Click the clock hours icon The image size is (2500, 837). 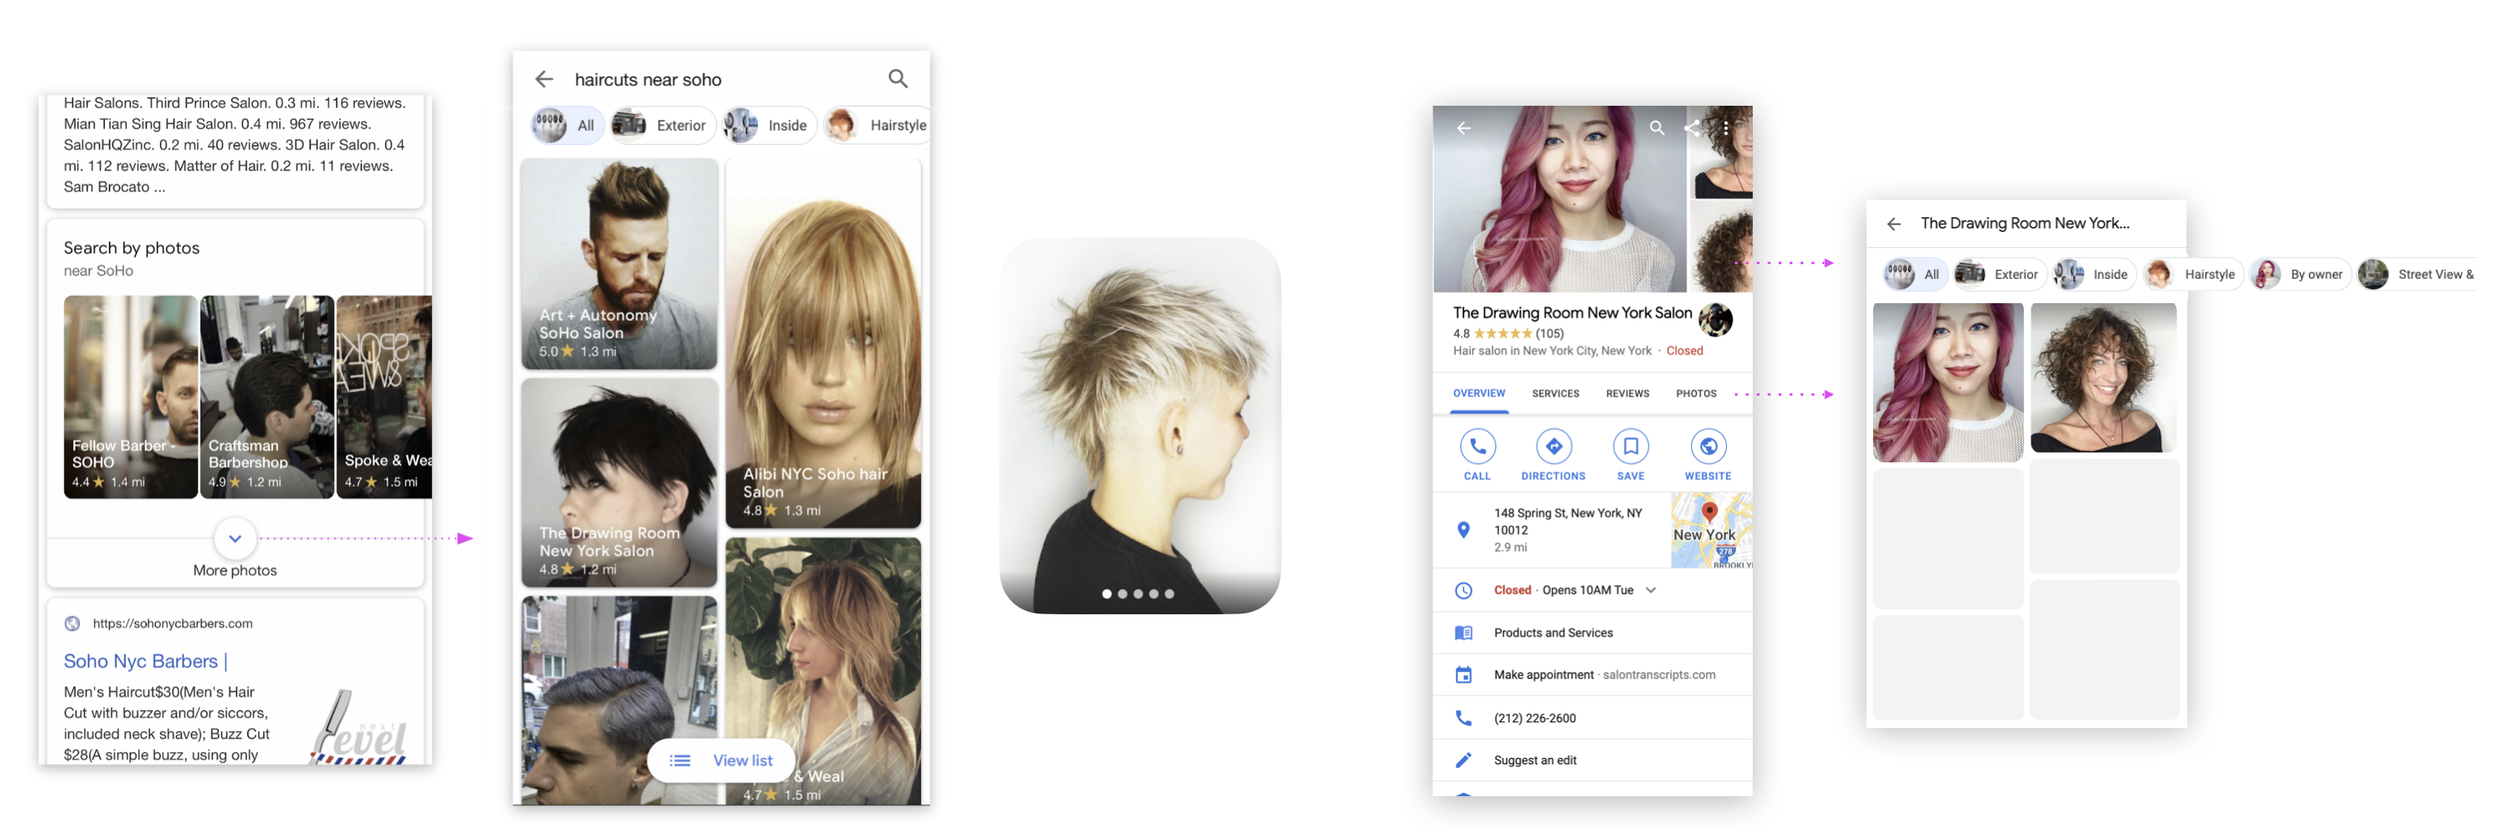(1463, 591)
